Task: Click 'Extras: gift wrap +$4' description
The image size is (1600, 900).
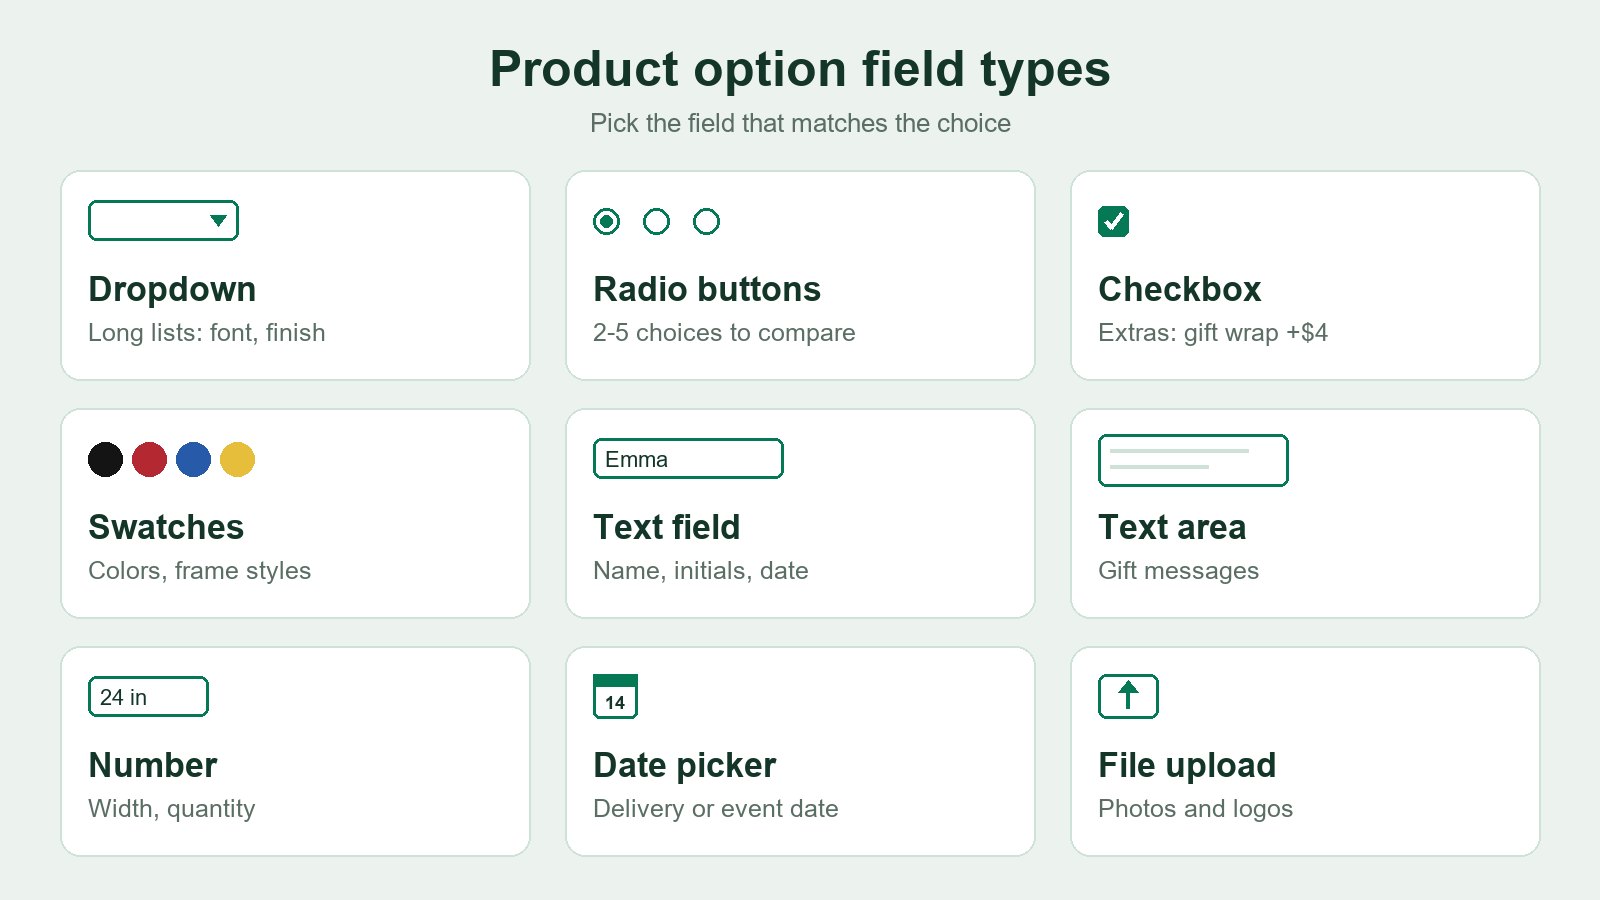Action: (1213, 333)
